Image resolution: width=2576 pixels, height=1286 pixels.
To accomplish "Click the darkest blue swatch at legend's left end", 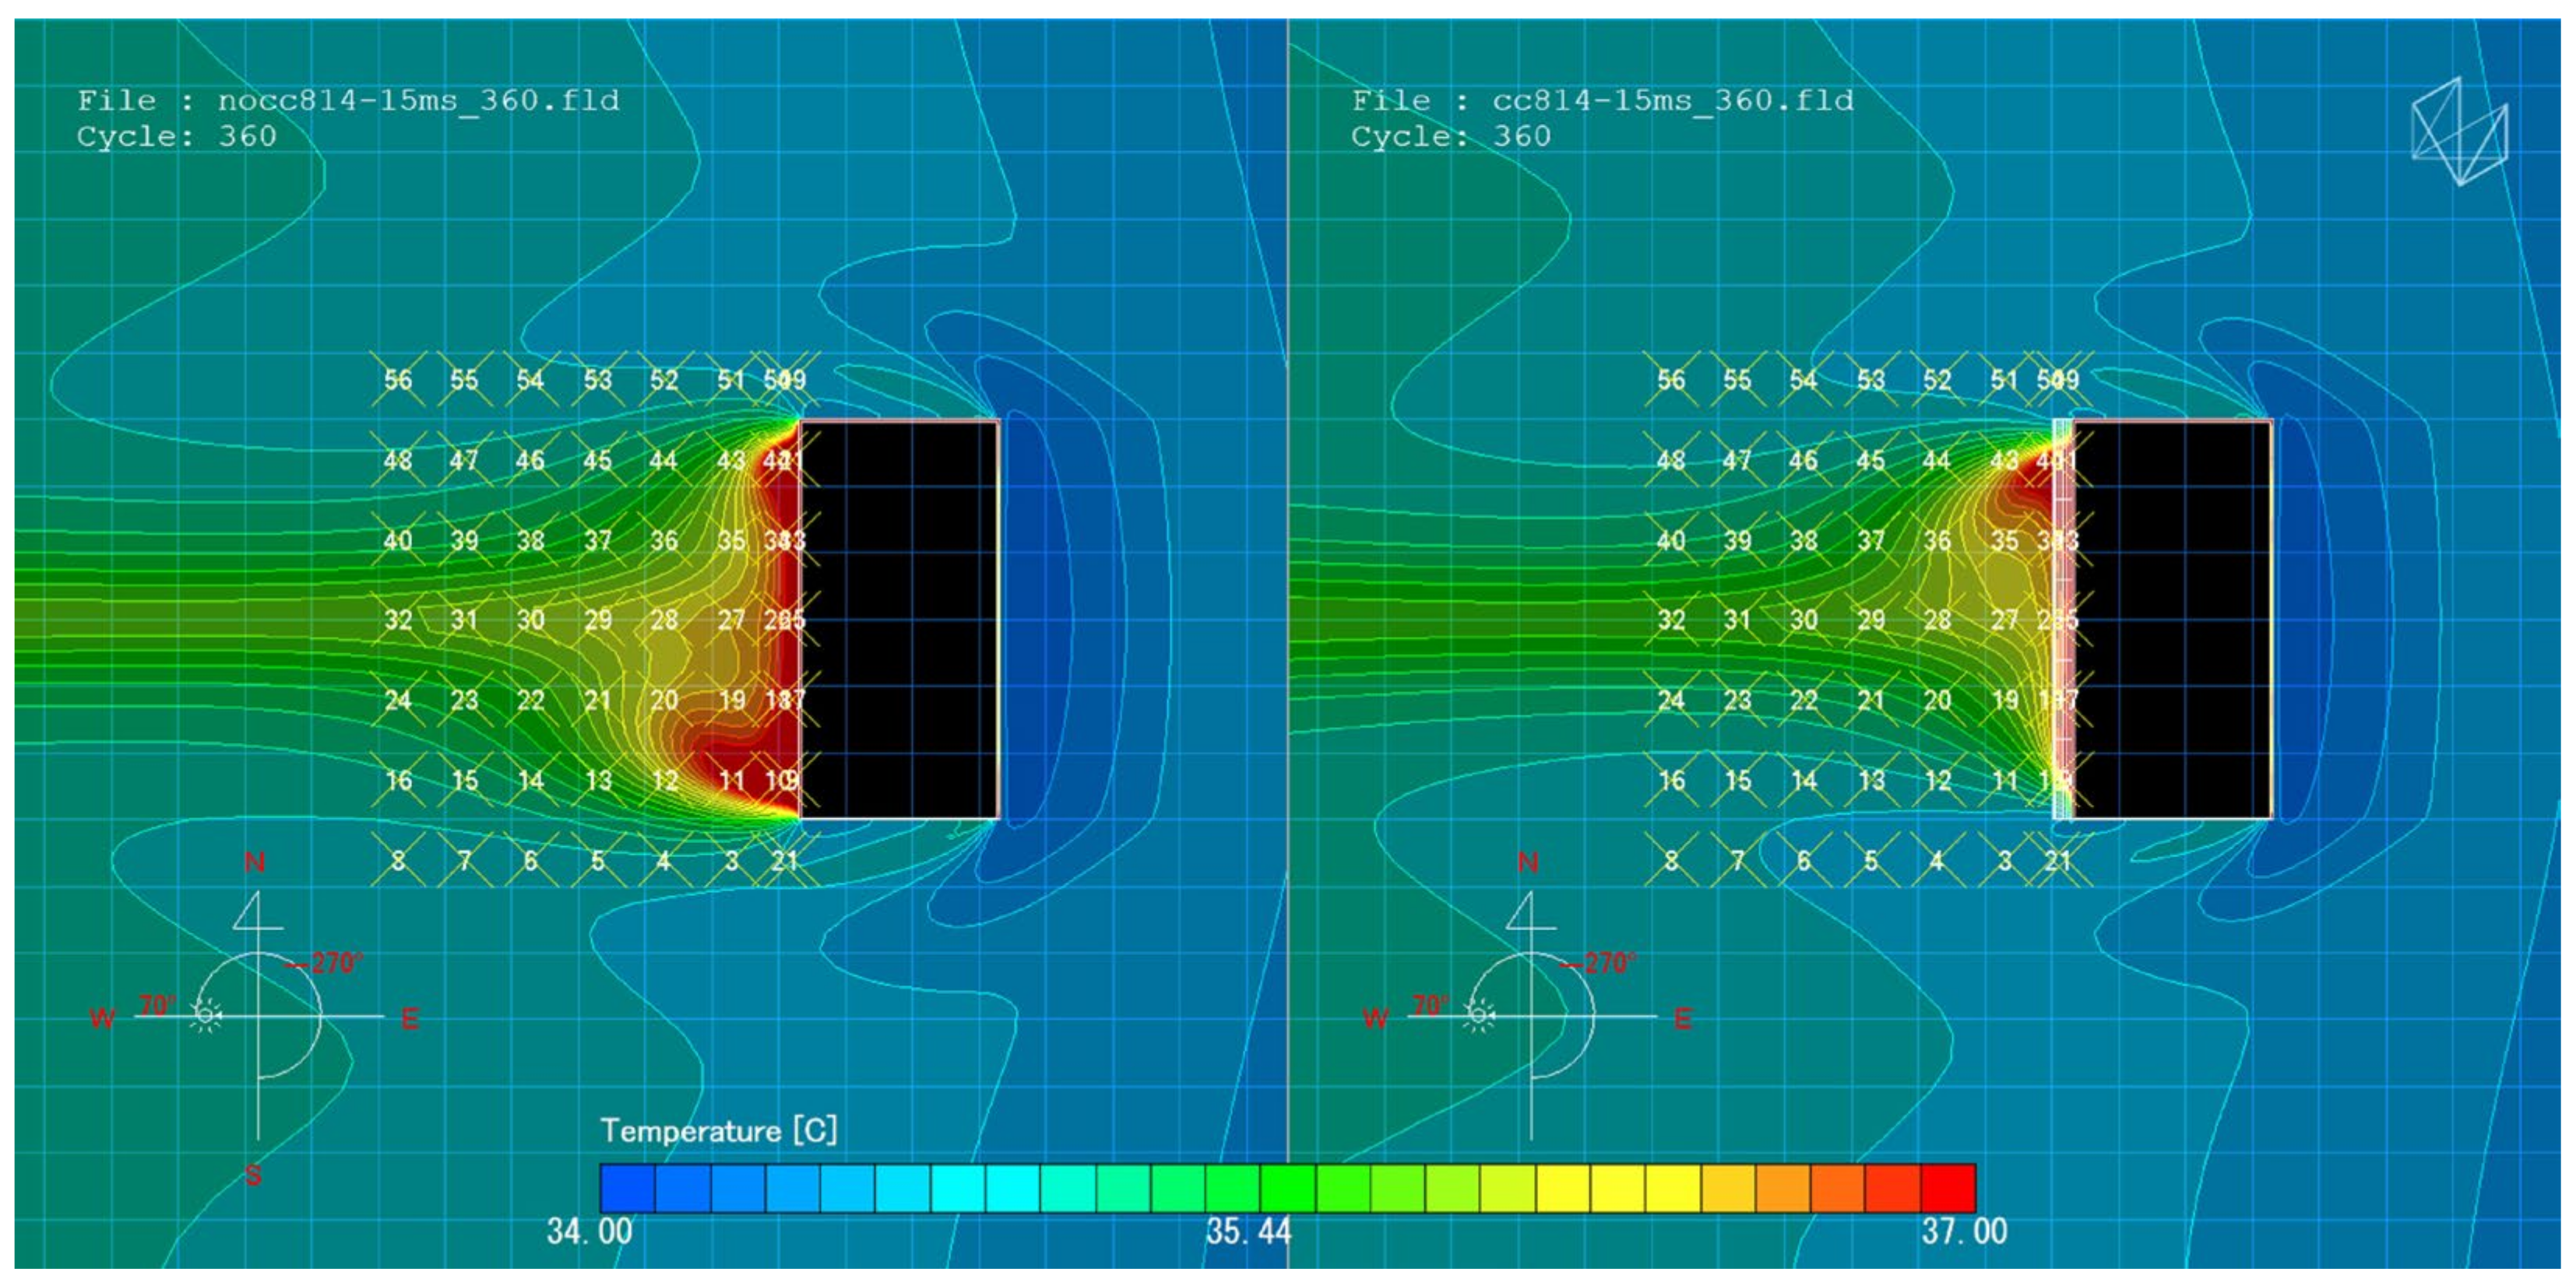I will click(627, 1188).
